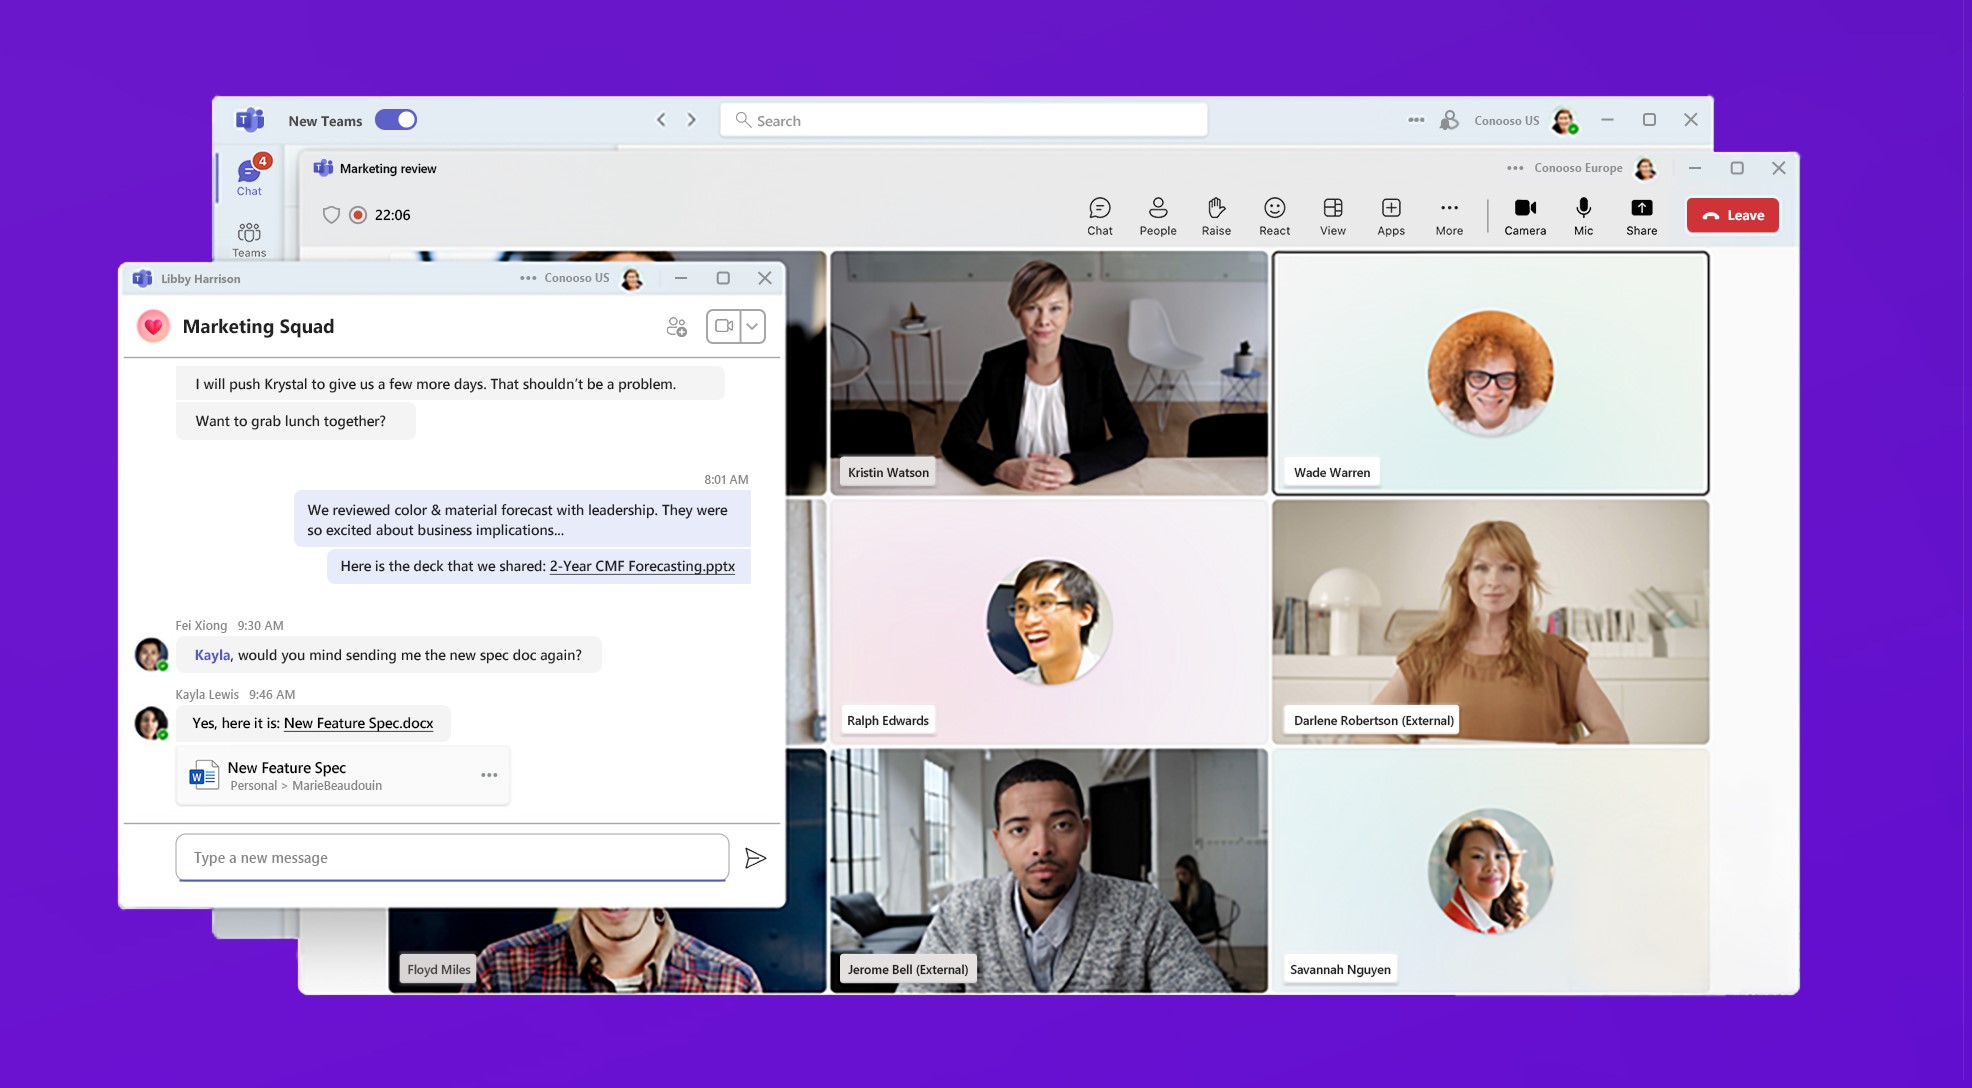This screenshot has width=1972, height=1088.
Task: Select Kristin Watson's video tile
Action: (1049, 373)
